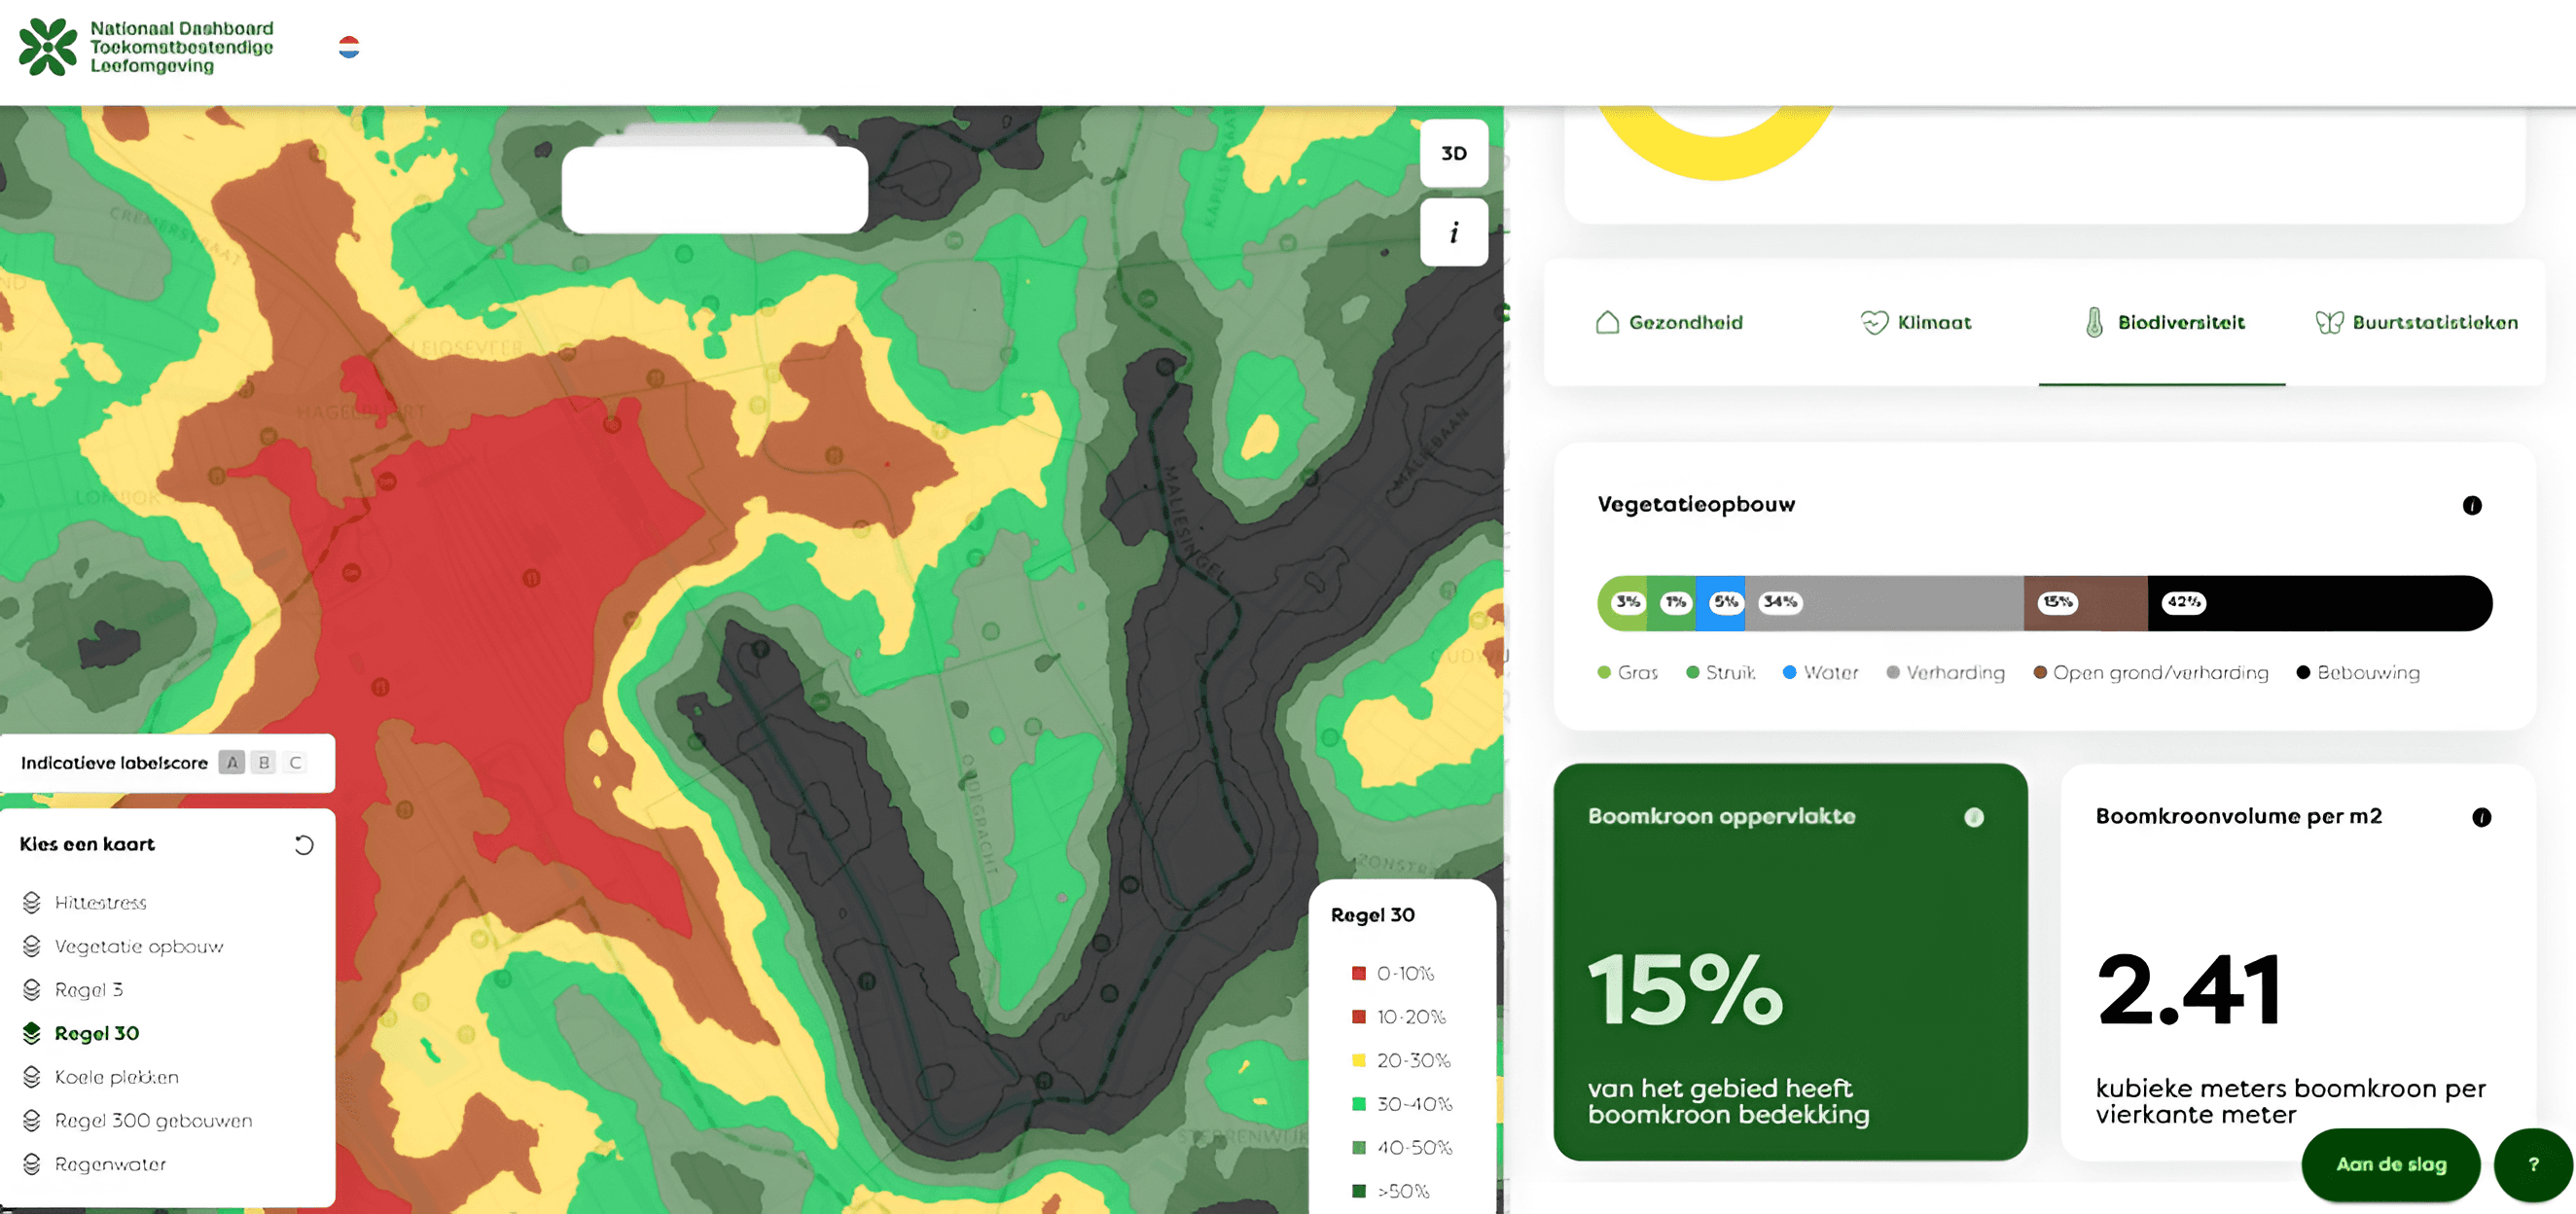Screen dimensions: 2576x1214
Task: Select label score A
Action: (232, 763)
